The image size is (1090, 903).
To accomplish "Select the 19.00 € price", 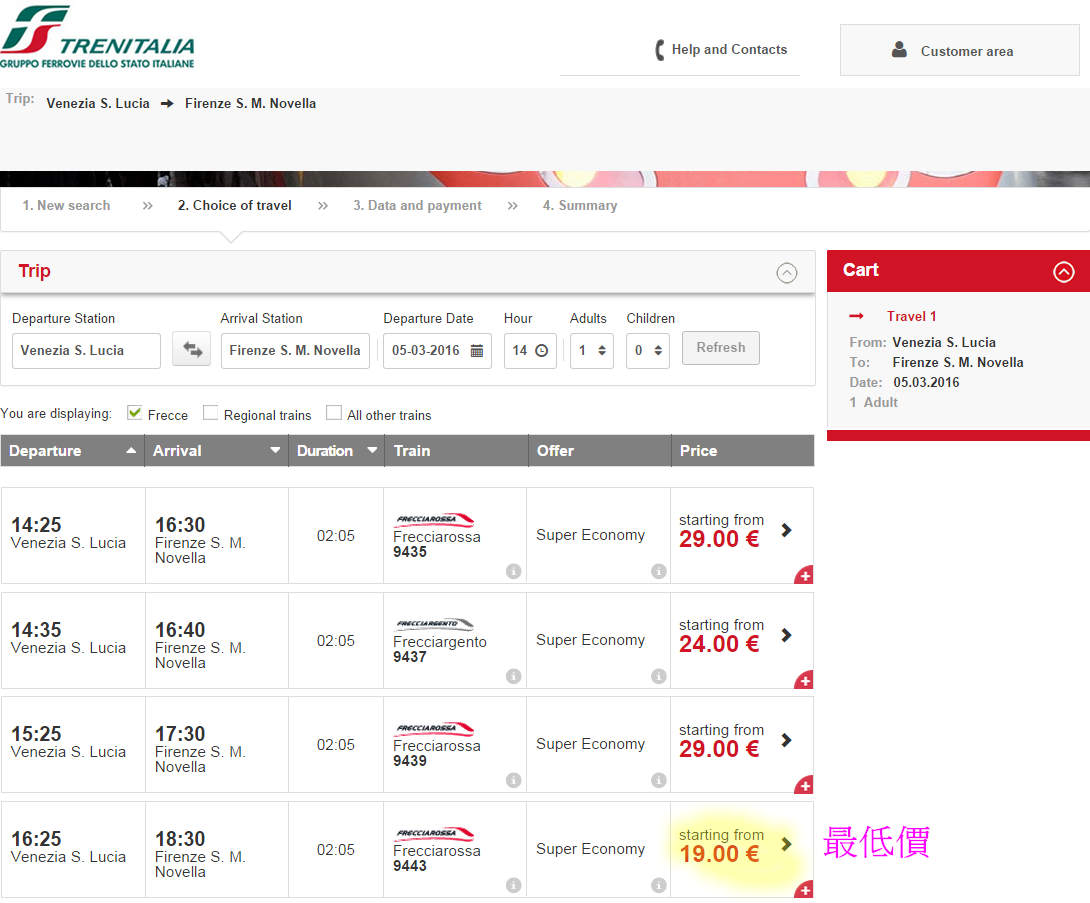I will 719,854.
